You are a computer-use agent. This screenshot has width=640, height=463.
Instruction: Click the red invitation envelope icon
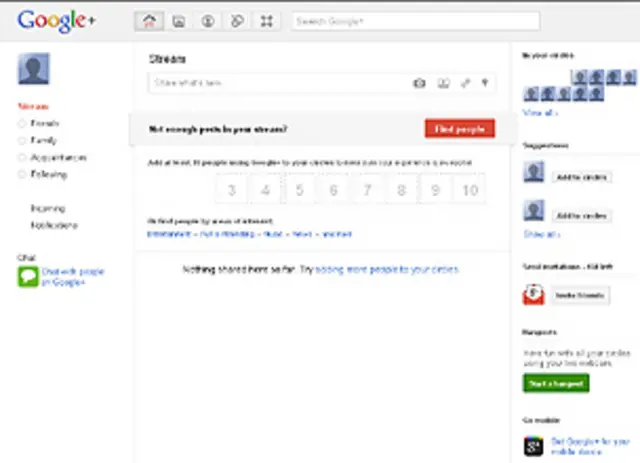534,295
